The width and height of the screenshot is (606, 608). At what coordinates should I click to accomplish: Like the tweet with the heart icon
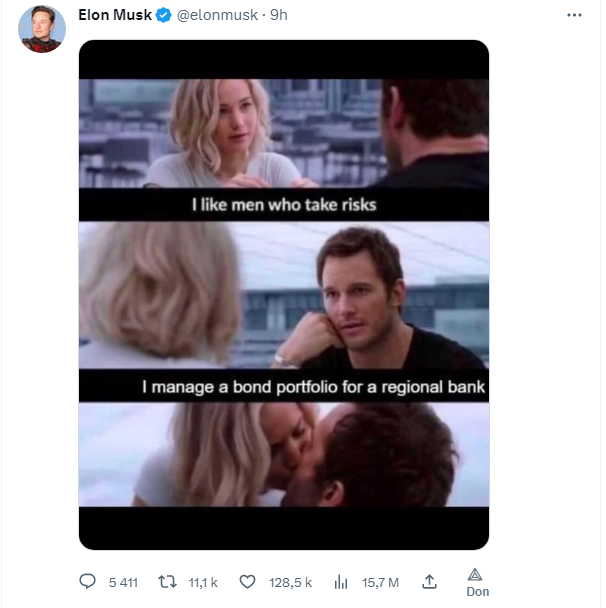tap(249, 581)
